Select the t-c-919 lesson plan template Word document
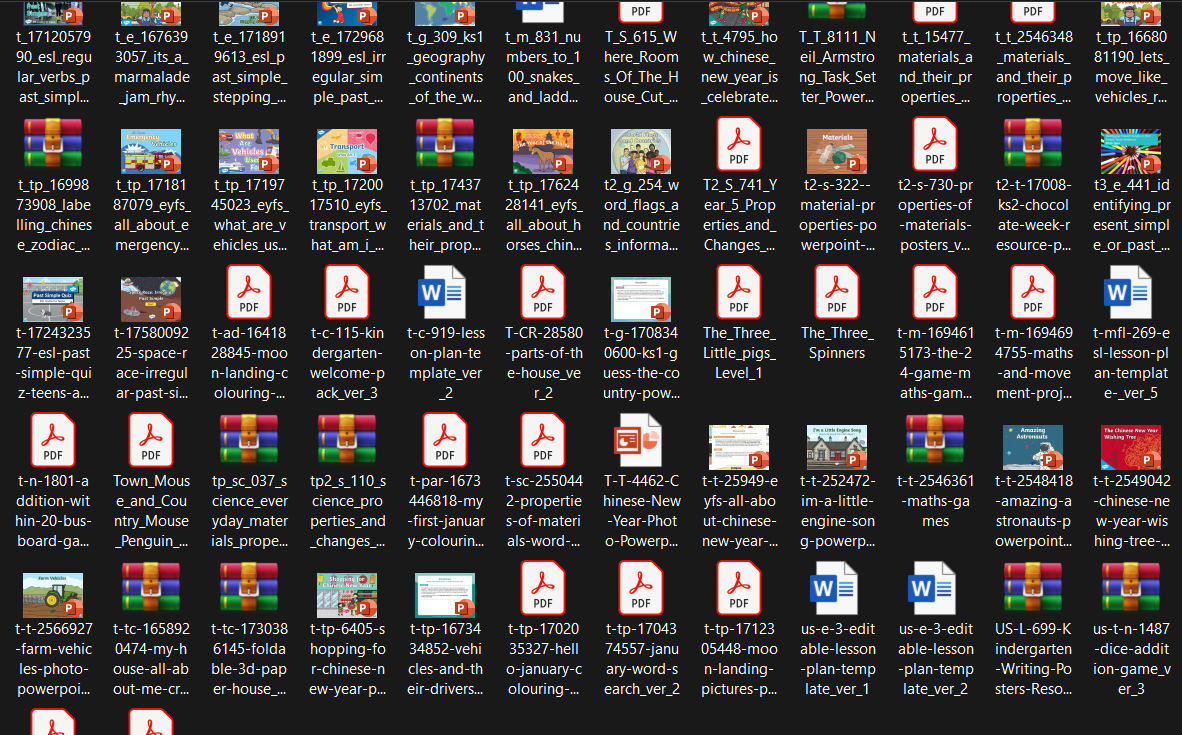 (x=445, y=295)
